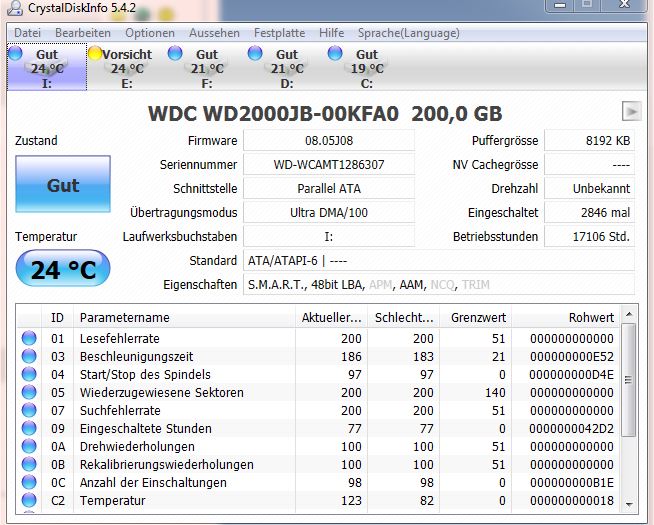Click the Laufwerksbuchstaben I: field
The height and width of the screenshot is (525, 654).
329,236
